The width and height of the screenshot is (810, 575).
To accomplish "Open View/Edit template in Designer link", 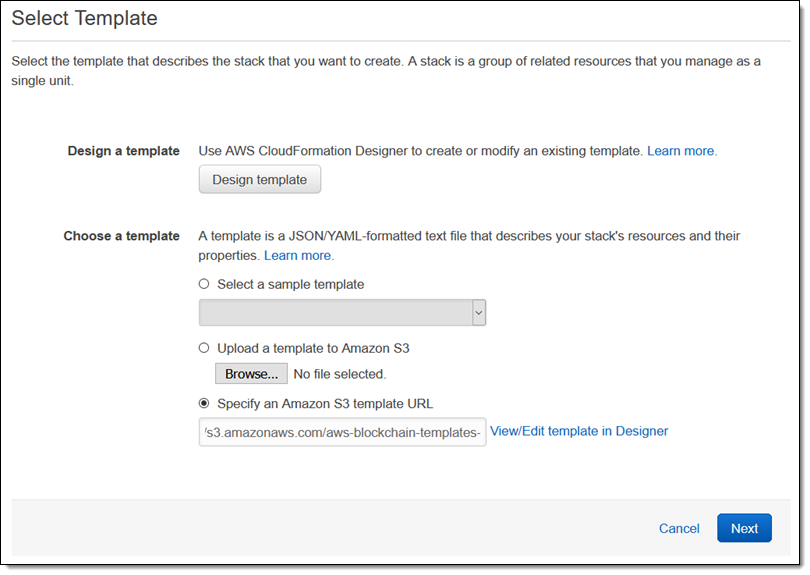I will [579, 431].
